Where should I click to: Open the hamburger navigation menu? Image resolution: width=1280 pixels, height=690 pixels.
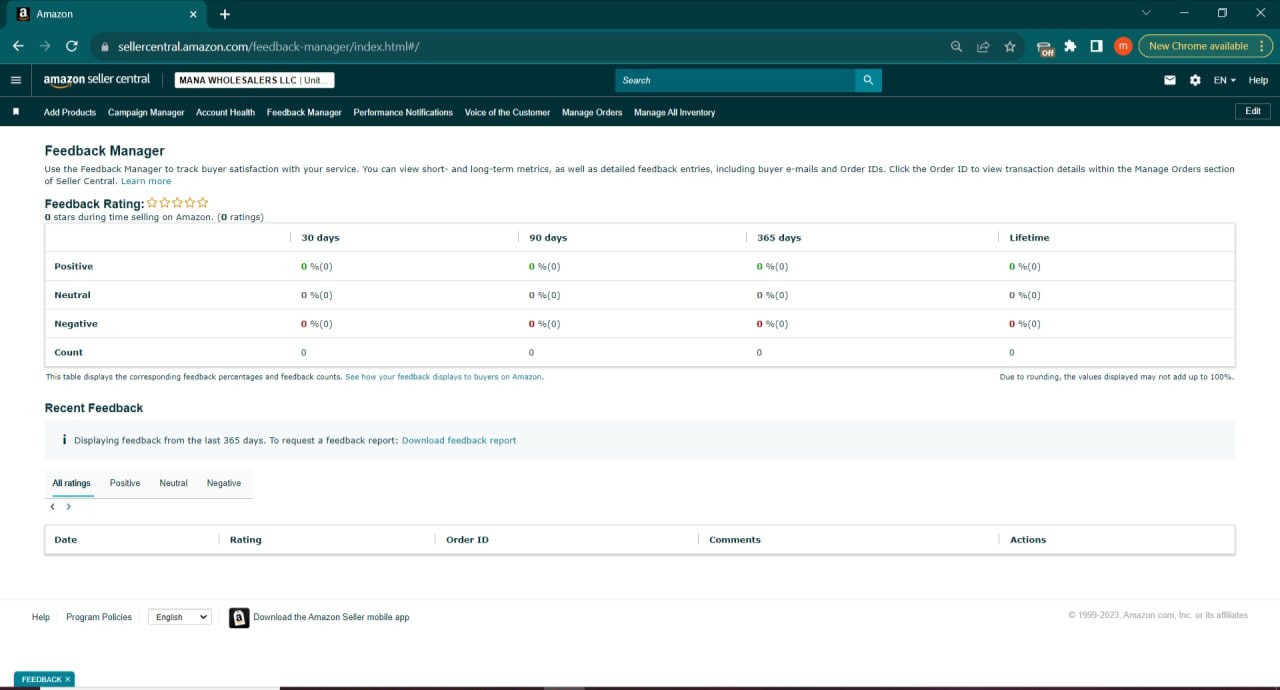click(16, 80)
